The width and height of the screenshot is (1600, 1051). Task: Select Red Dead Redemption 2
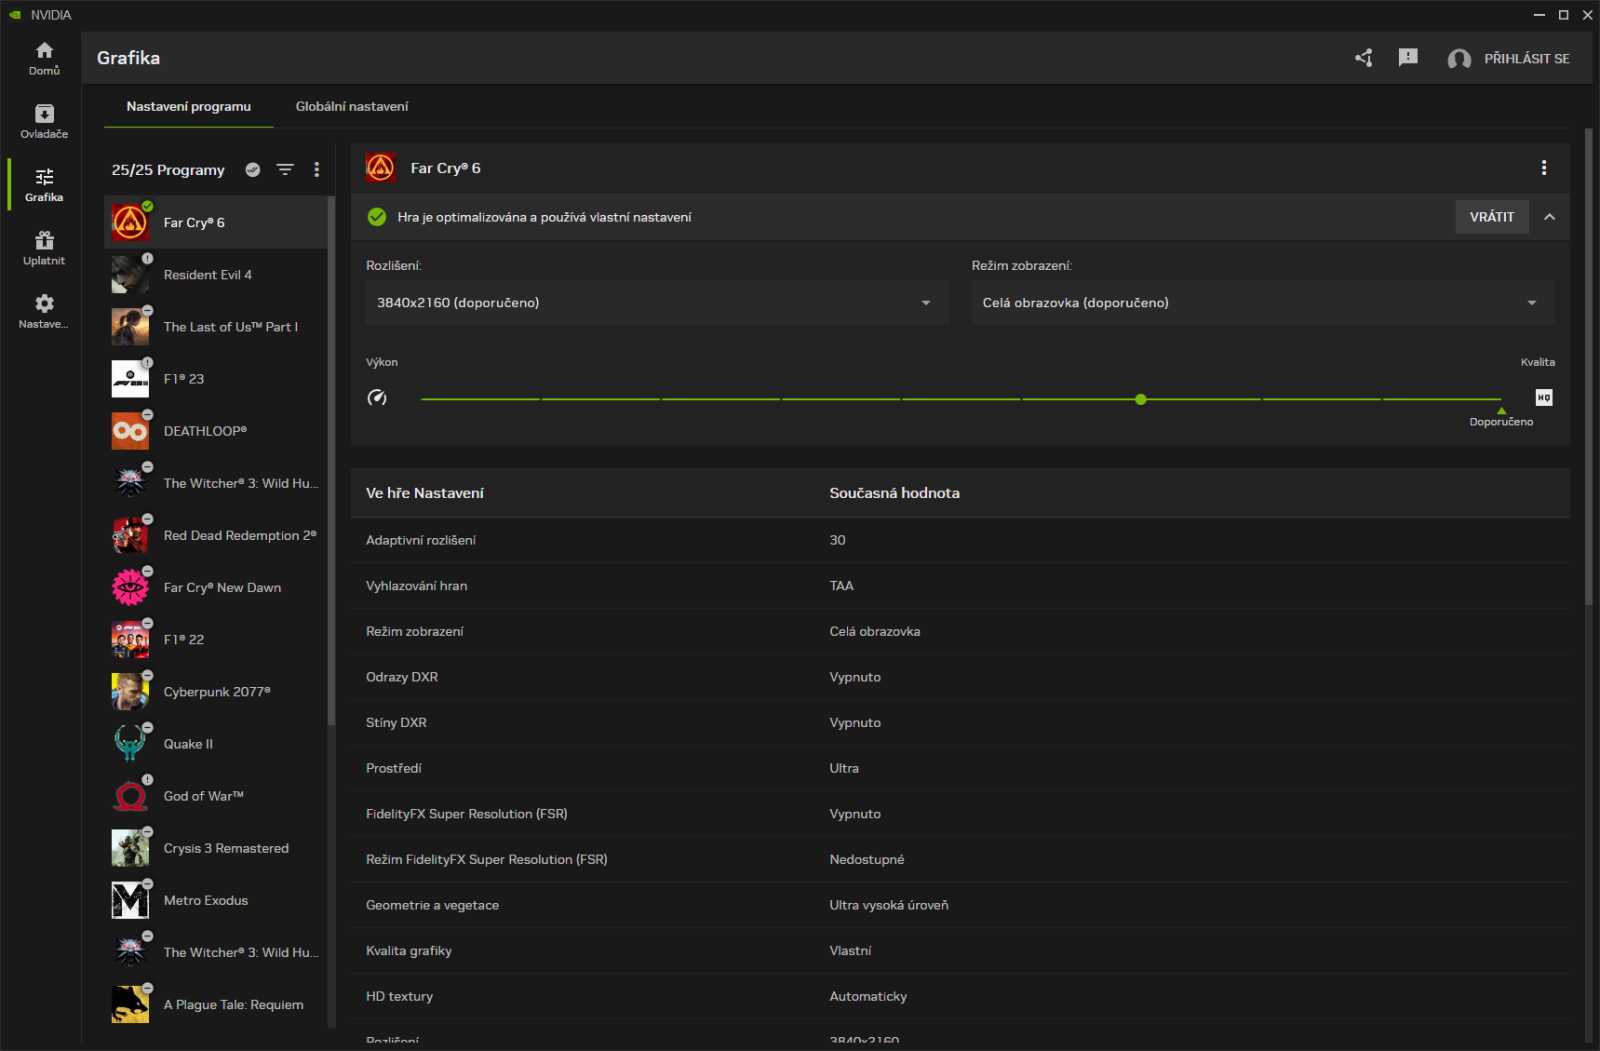(x=215, y=536)
